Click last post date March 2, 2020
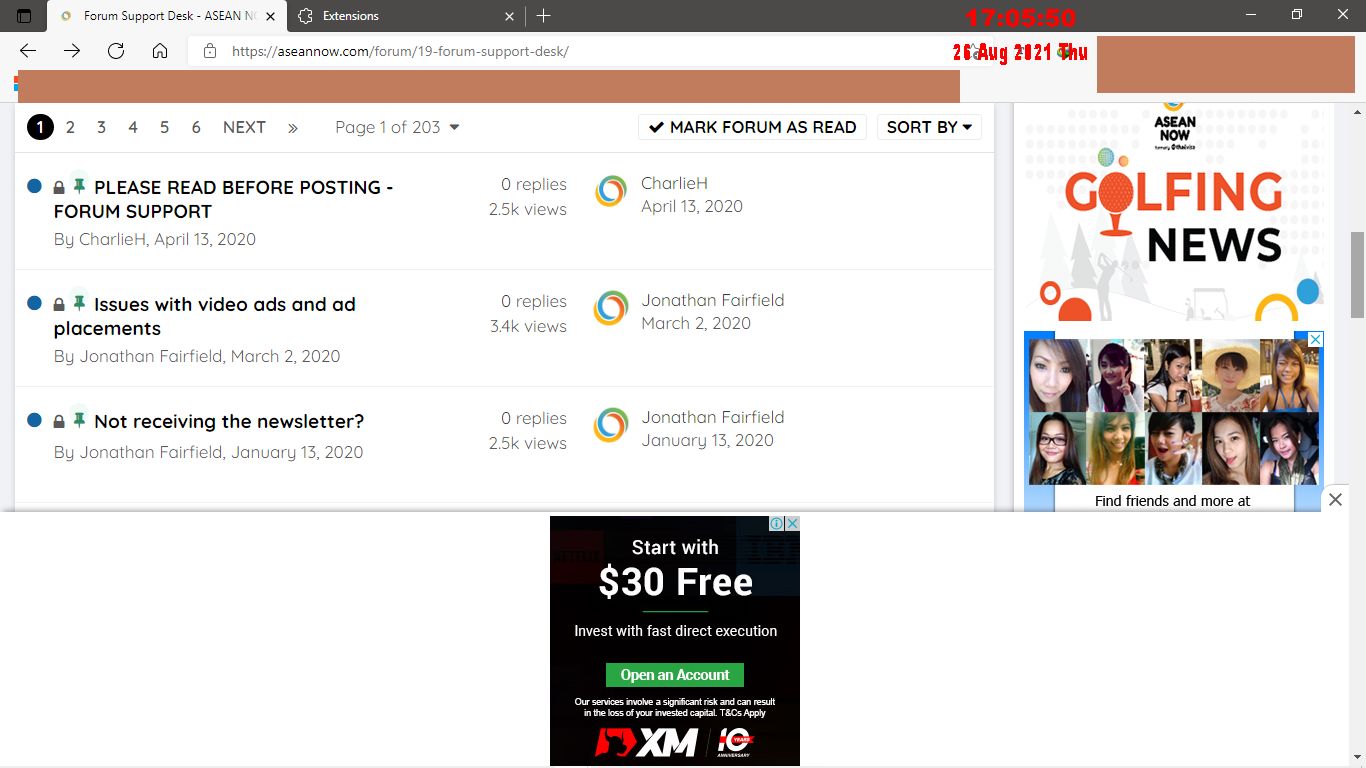1366x768 pixels. (x=696, y=323)
